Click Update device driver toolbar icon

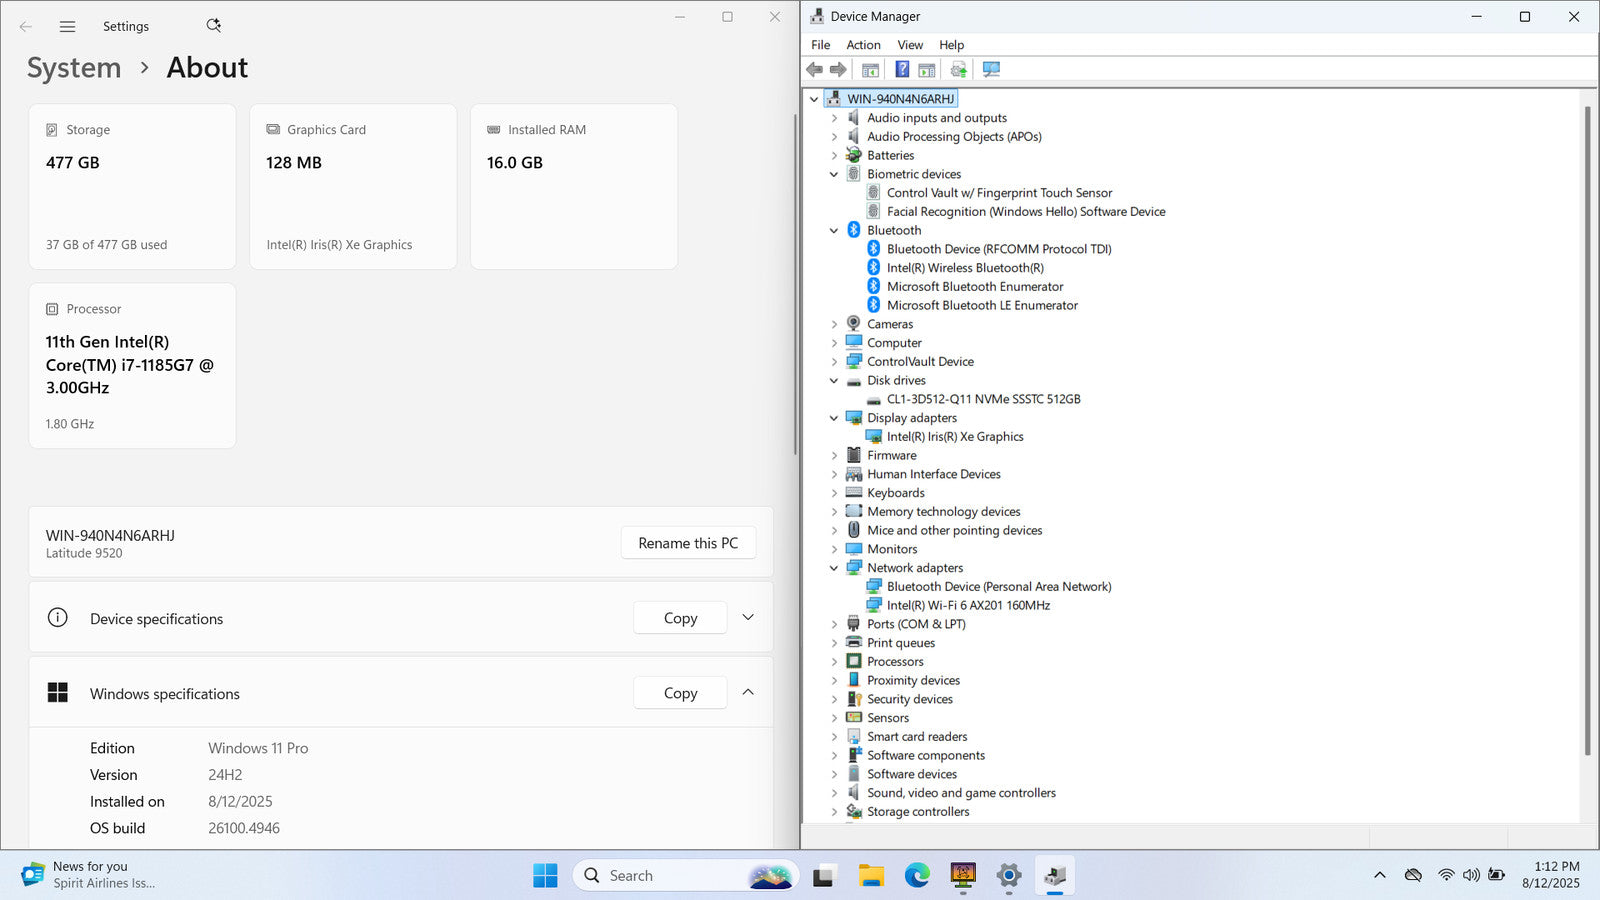(x=958, y=69)
